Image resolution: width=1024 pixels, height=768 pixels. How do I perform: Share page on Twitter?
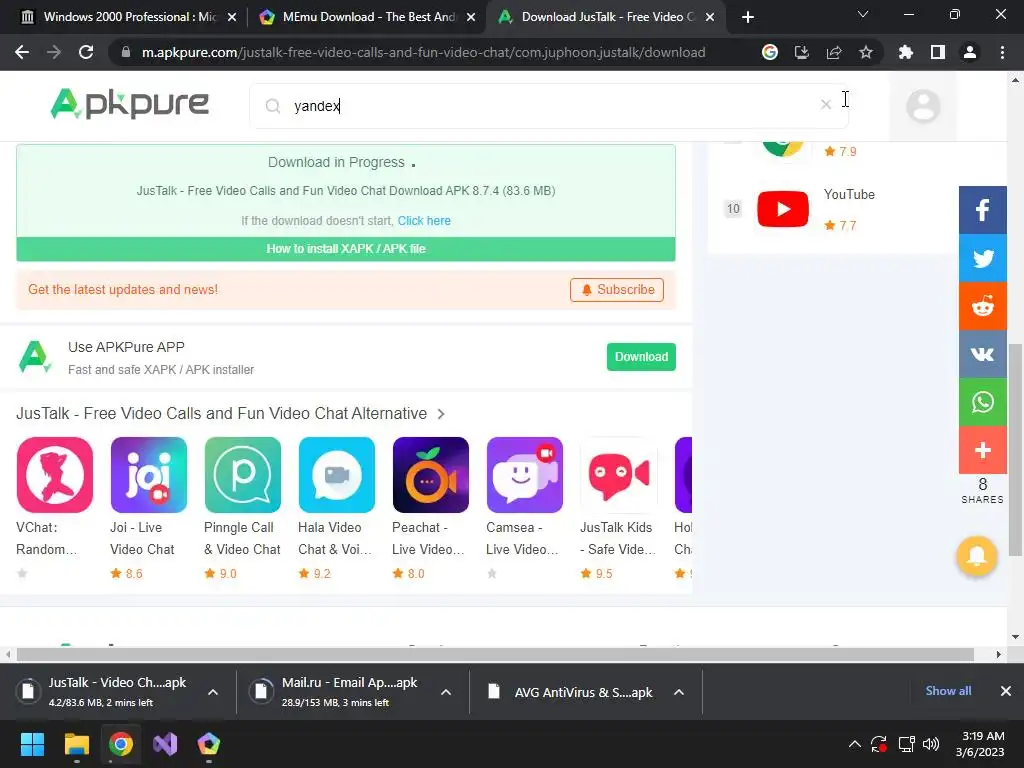[982, 258]
